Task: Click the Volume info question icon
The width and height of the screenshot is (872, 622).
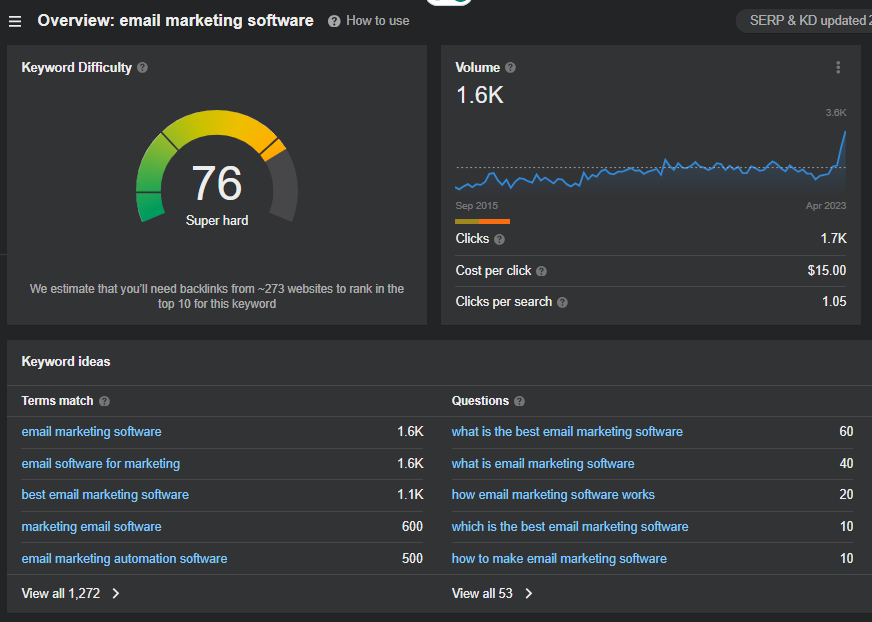Action: click(x=511, y=68)
